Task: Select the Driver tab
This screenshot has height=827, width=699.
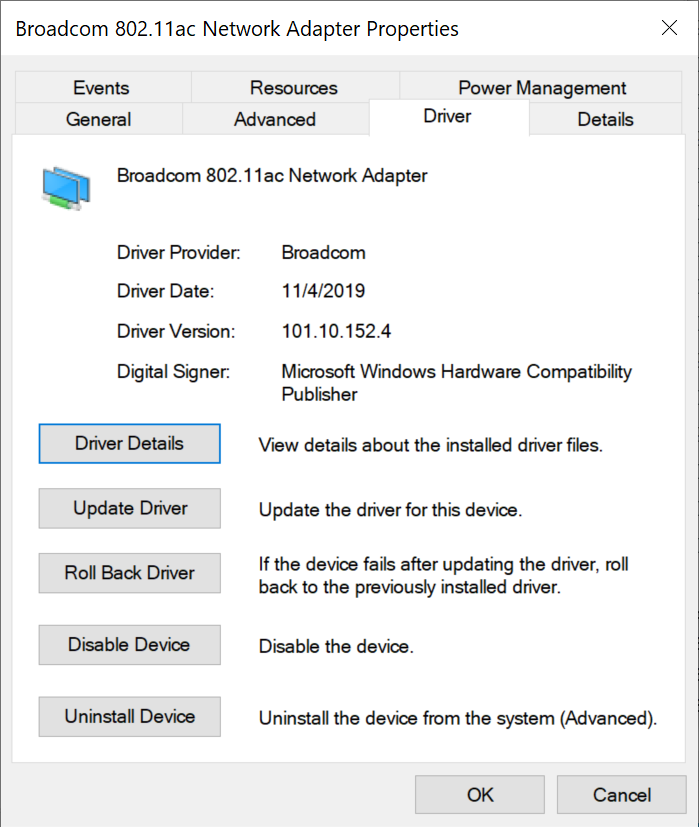Action: [447, 117]
